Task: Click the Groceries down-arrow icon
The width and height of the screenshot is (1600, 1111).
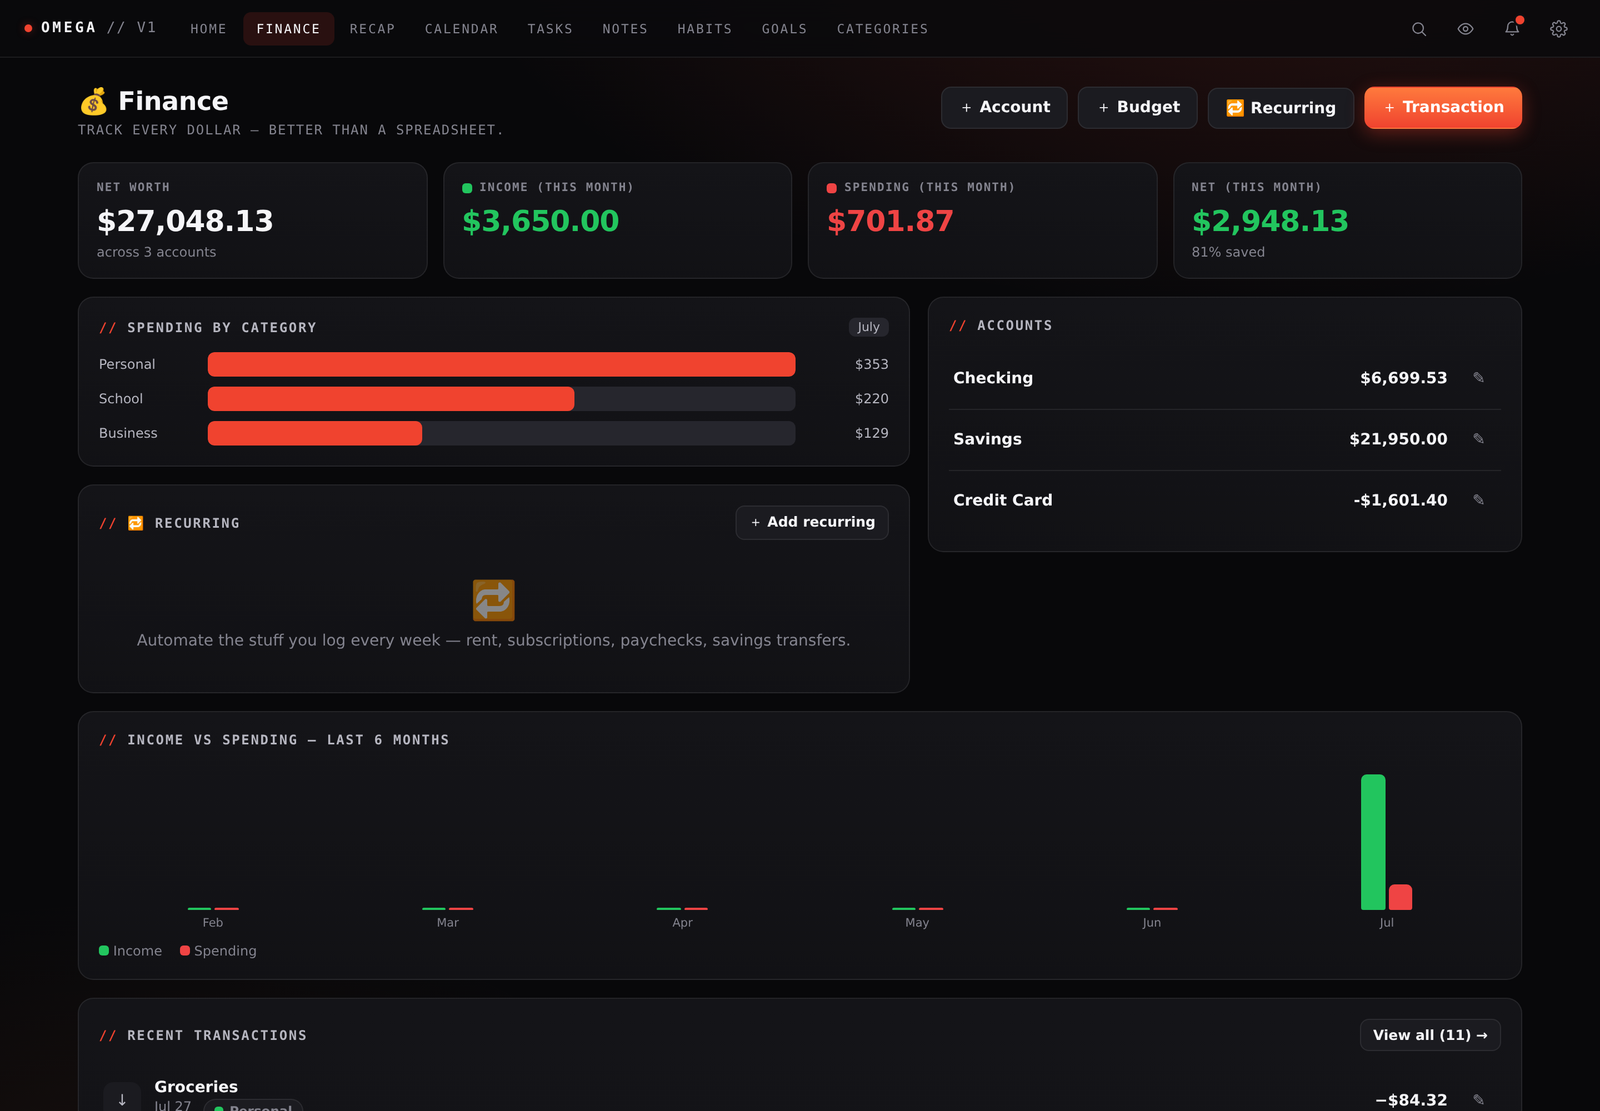Action: point(122,1099)
